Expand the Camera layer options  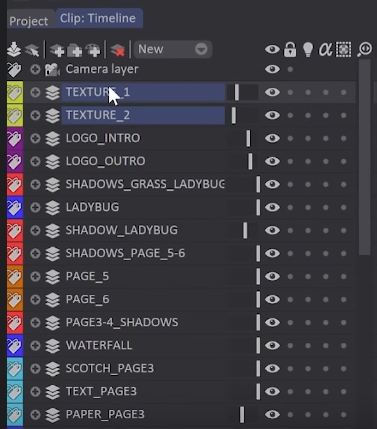[35, 69]
